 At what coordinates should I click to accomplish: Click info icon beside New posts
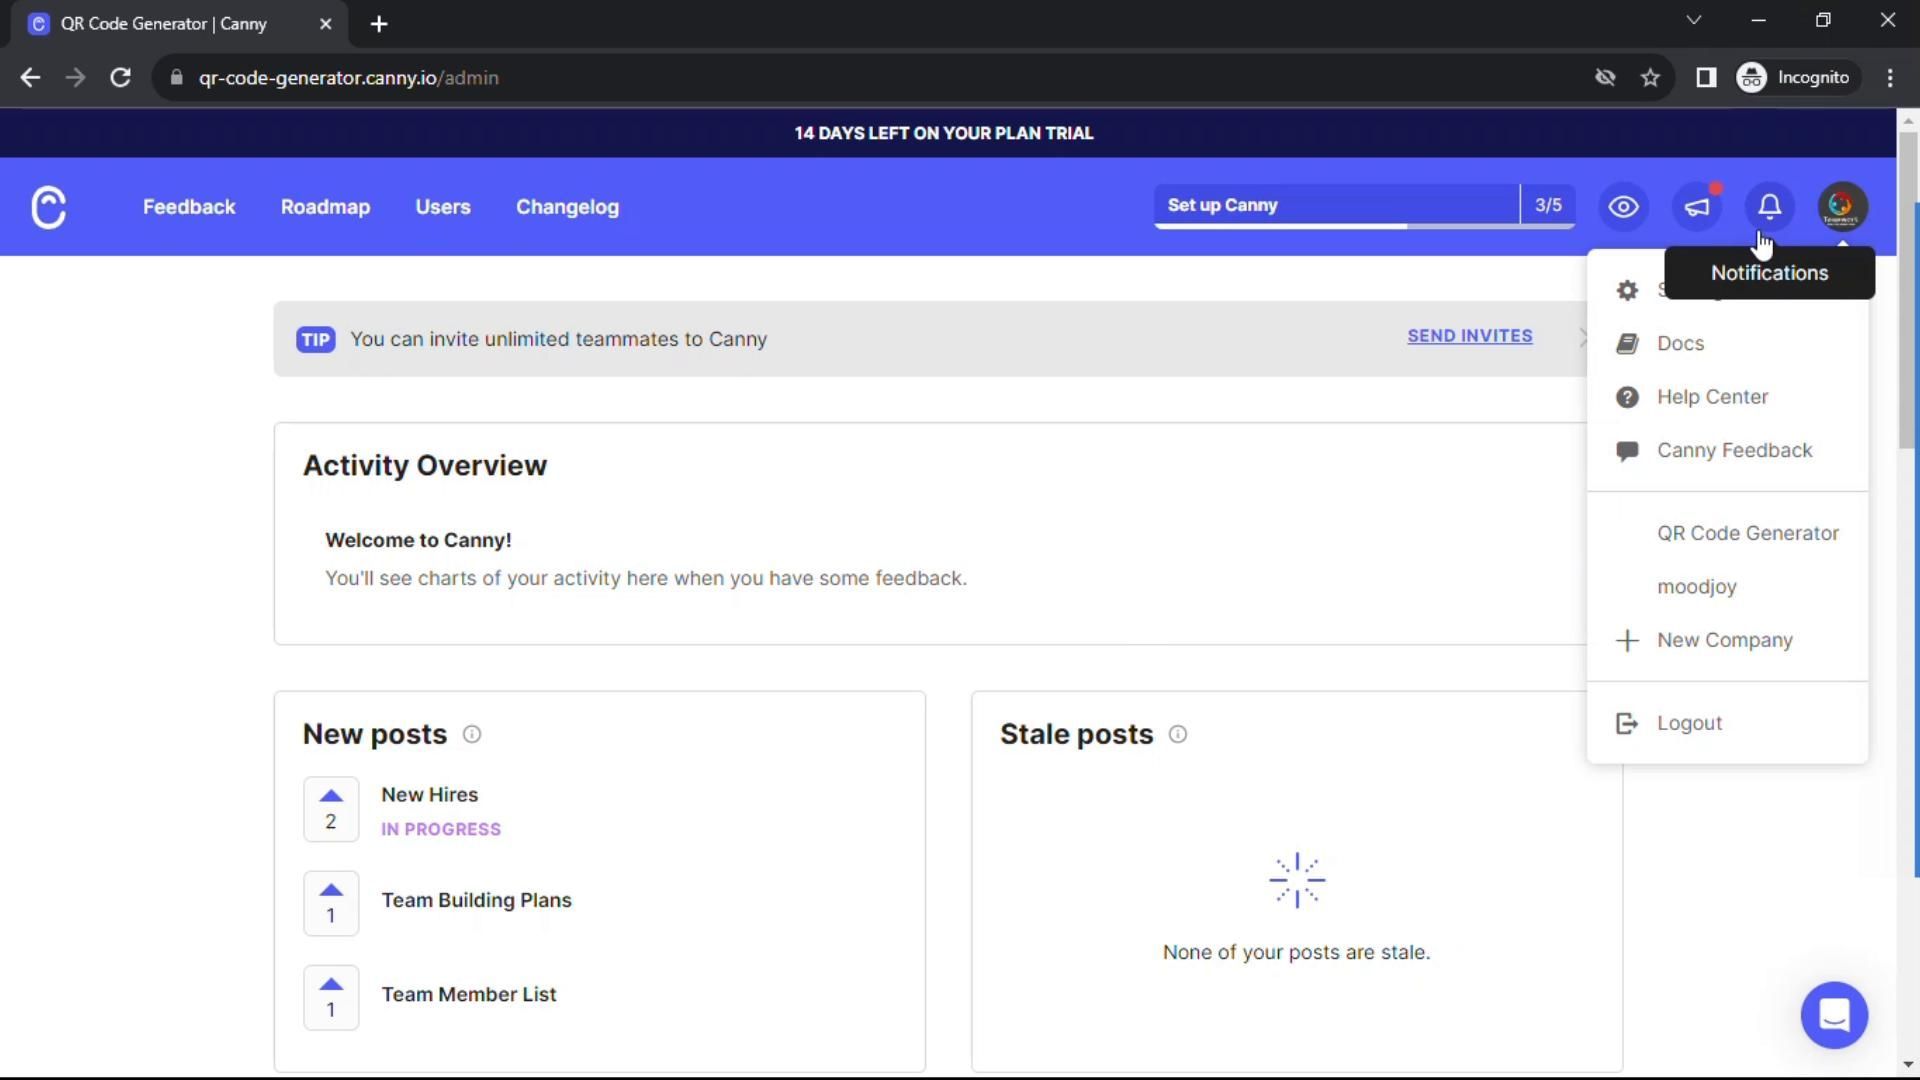[472, 735]
